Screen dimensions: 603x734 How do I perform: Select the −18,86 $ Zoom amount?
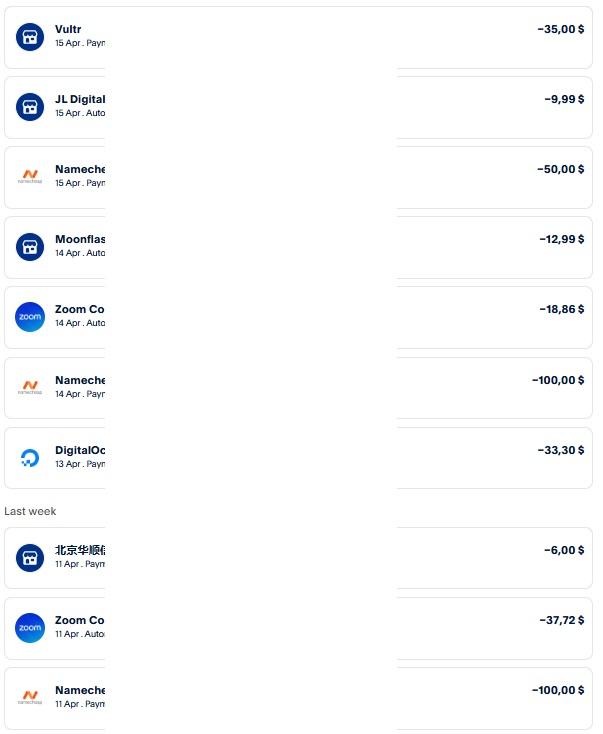(561, 310)
